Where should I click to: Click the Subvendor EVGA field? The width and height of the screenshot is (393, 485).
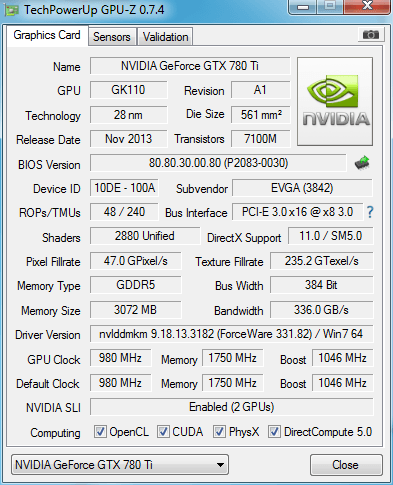click(302, 188)
